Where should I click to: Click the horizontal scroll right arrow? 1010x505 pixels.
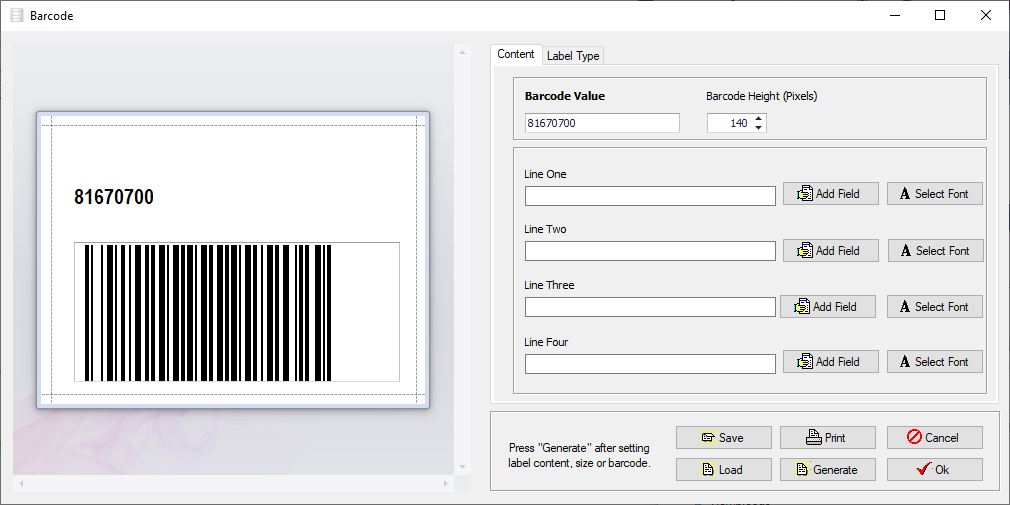click(x=446, y=483)
